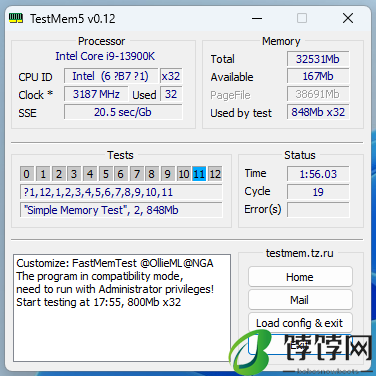Viewport: 376px width, 376px height.
Task: Click the Customize: FastMemTest log line
Action: 115,263
